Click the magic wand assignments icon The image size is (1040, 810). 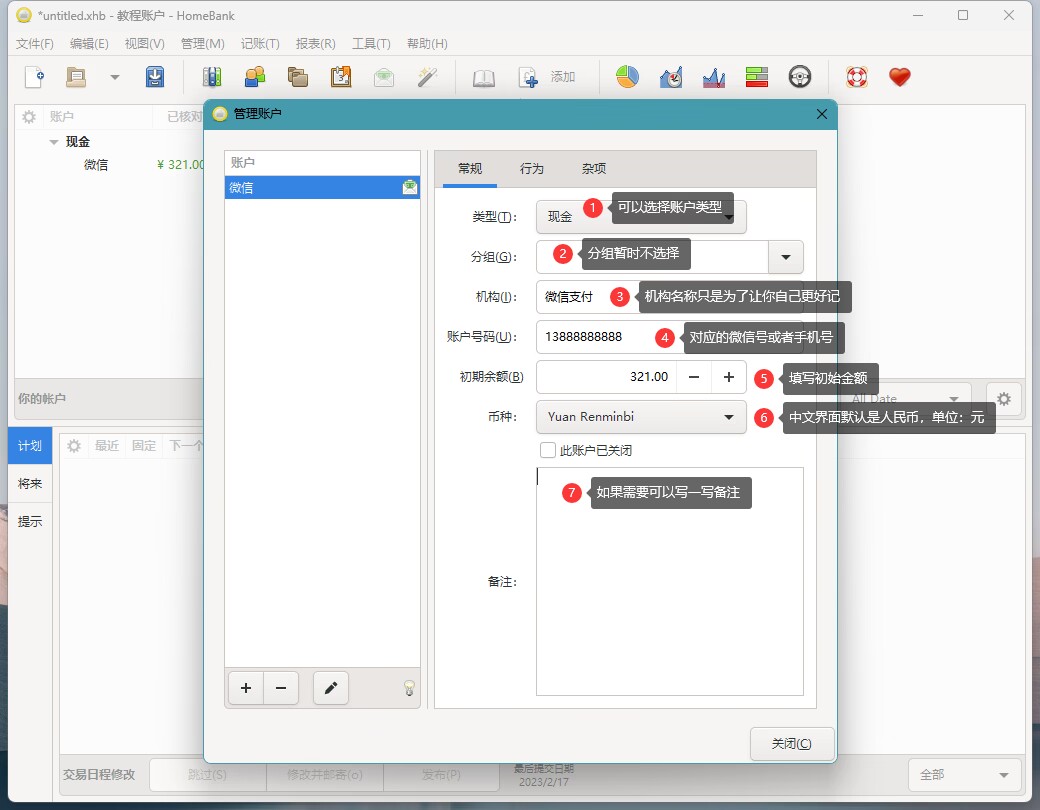coord(428,77)
